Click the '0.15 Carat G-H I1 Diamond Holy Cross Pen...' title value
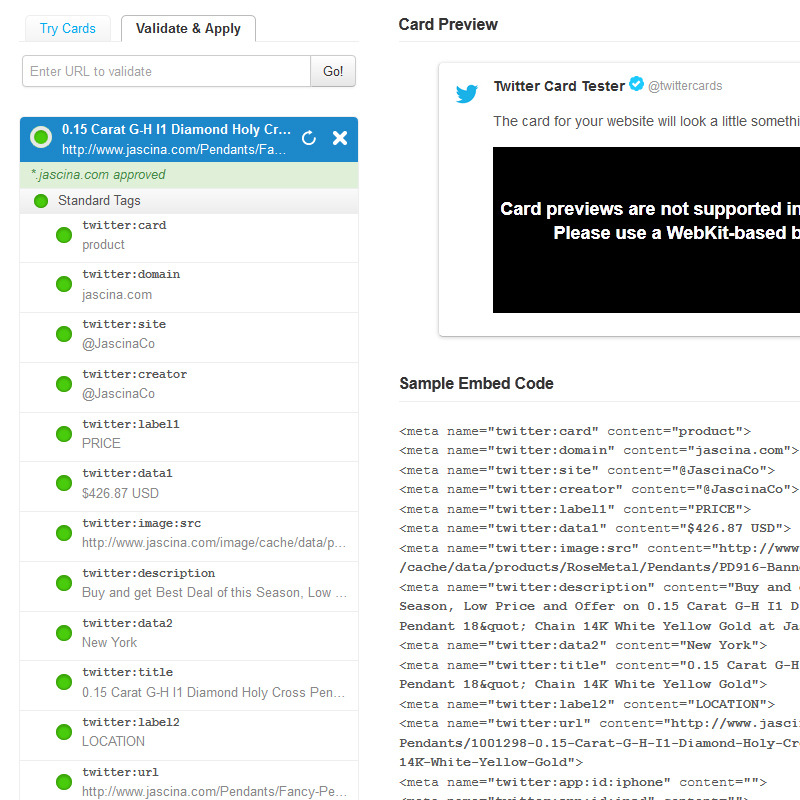The image size is (800, 800). click(x=213, y=693)
